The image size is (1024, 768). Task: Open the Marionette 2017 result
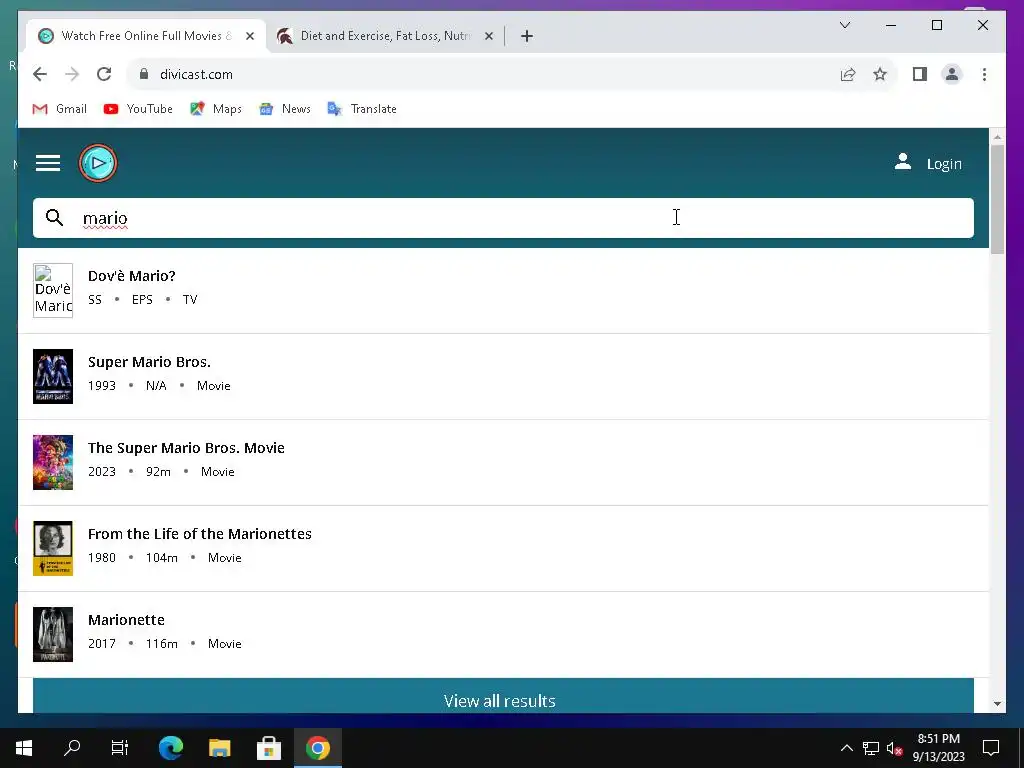click(x=503, y=635)
